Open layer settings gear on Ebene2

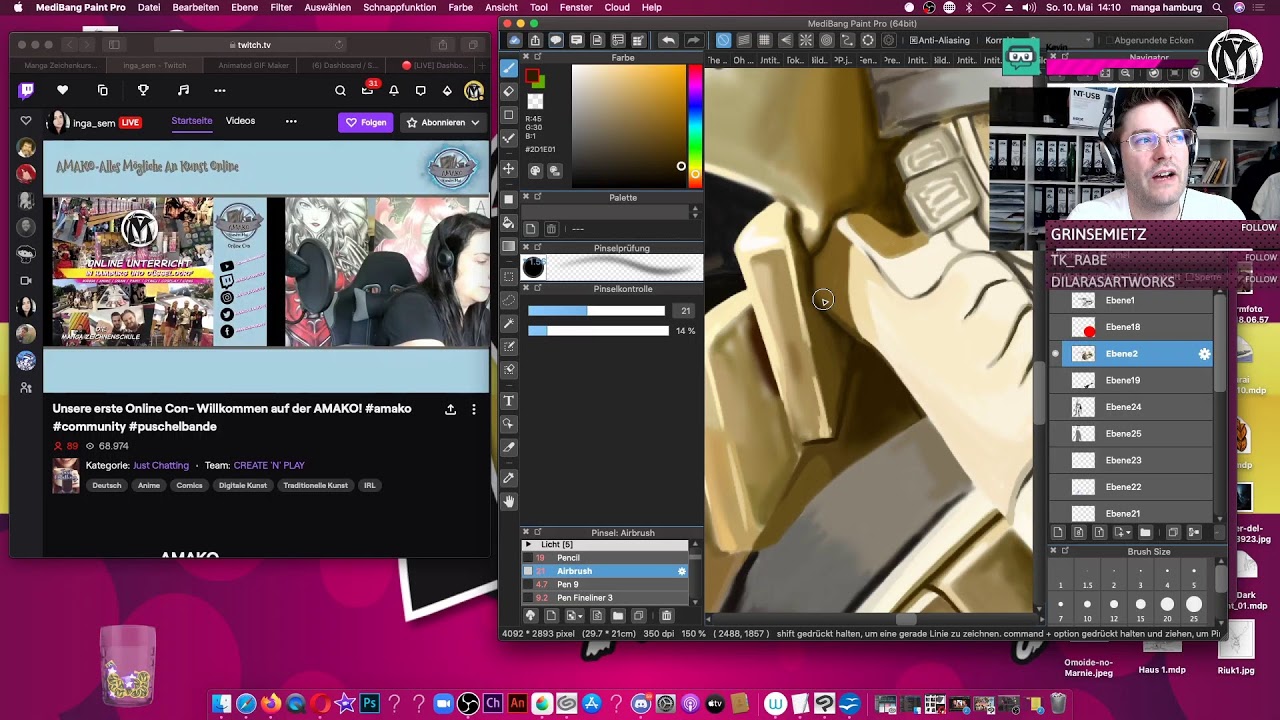click(1204, 354)
